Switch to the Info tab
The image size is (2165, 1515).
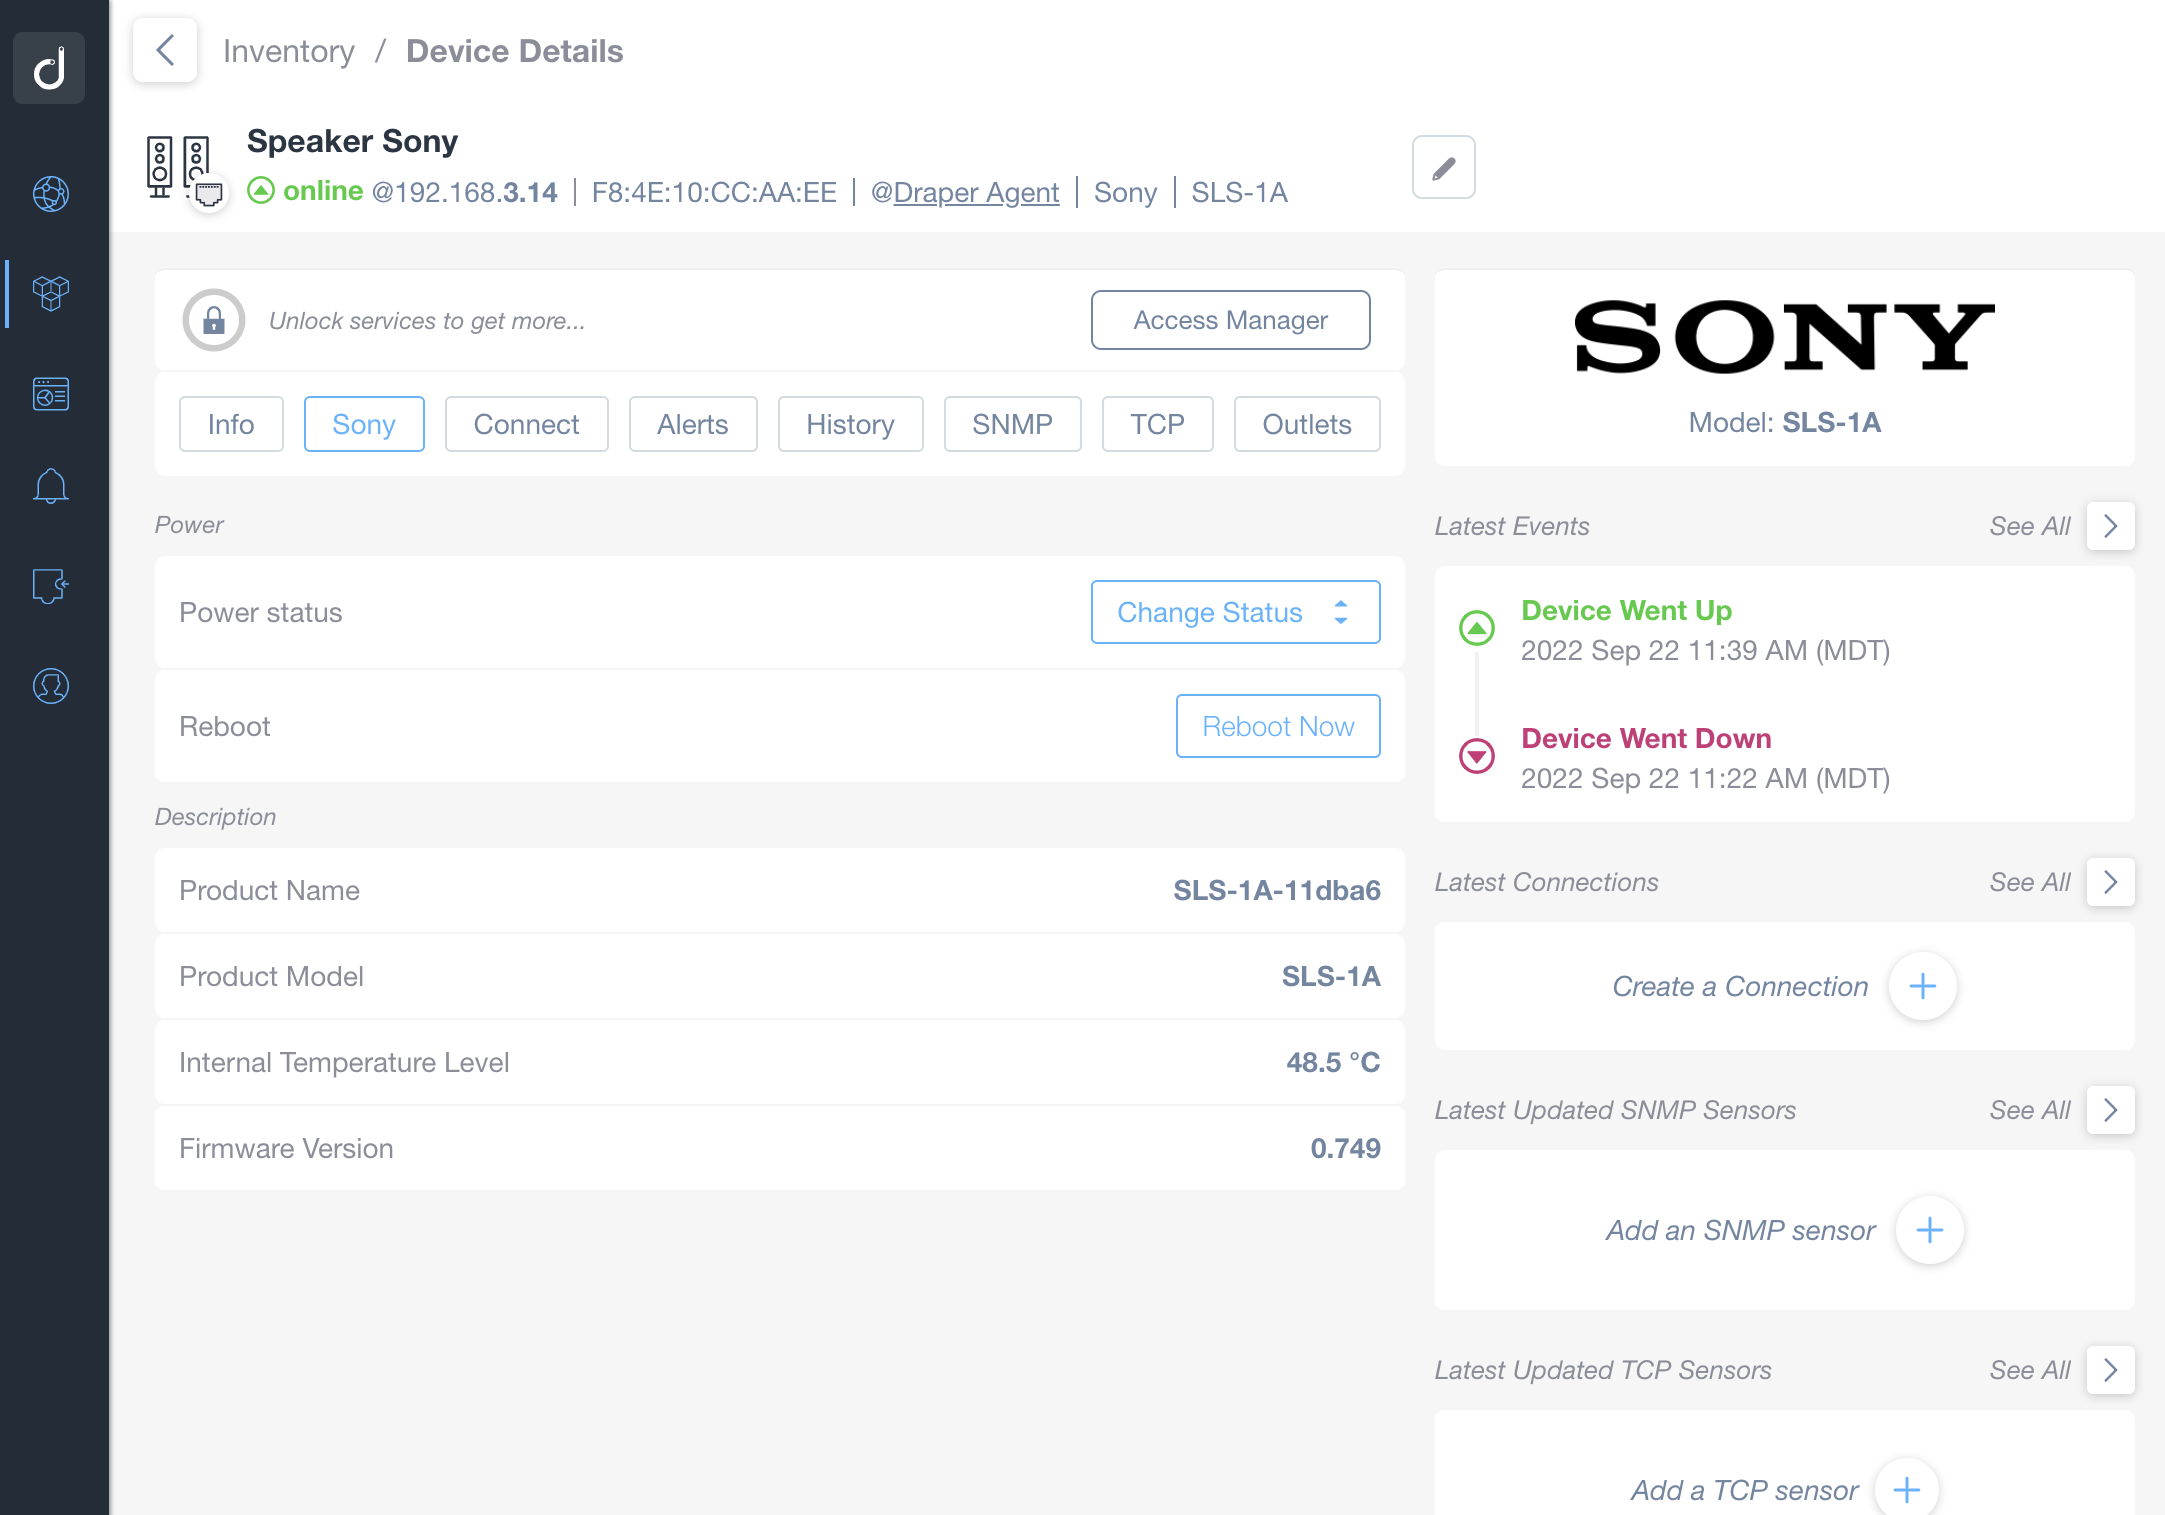[231, 424]
